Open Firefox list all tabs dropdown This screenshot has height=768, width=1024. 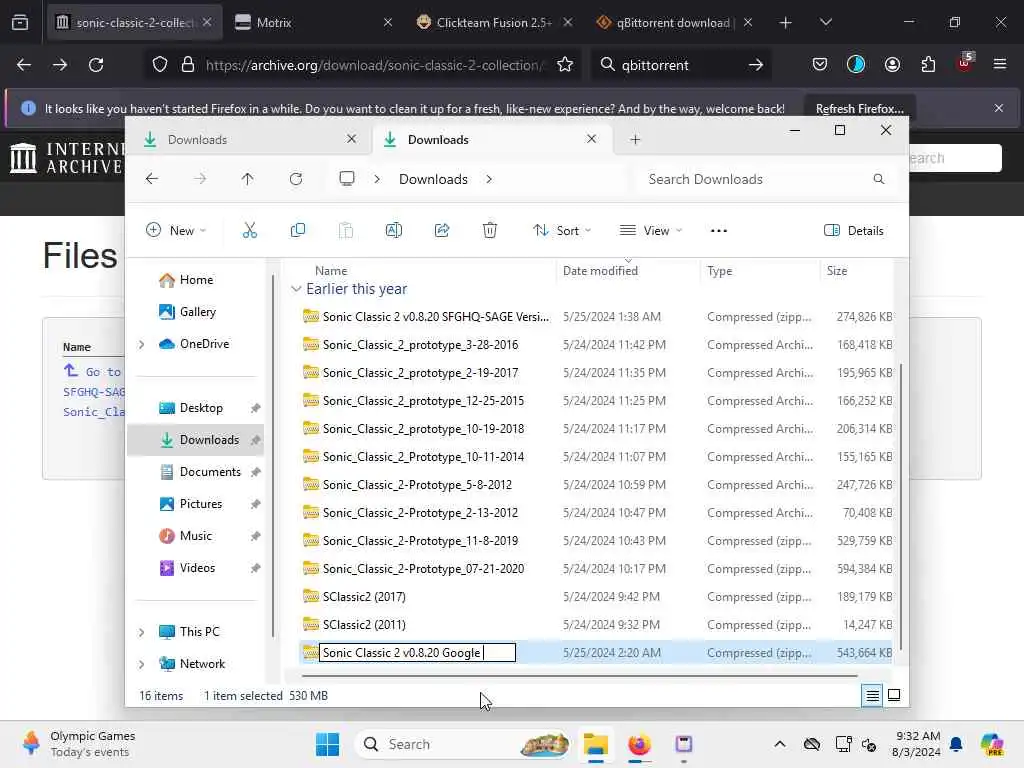[825, 22]
